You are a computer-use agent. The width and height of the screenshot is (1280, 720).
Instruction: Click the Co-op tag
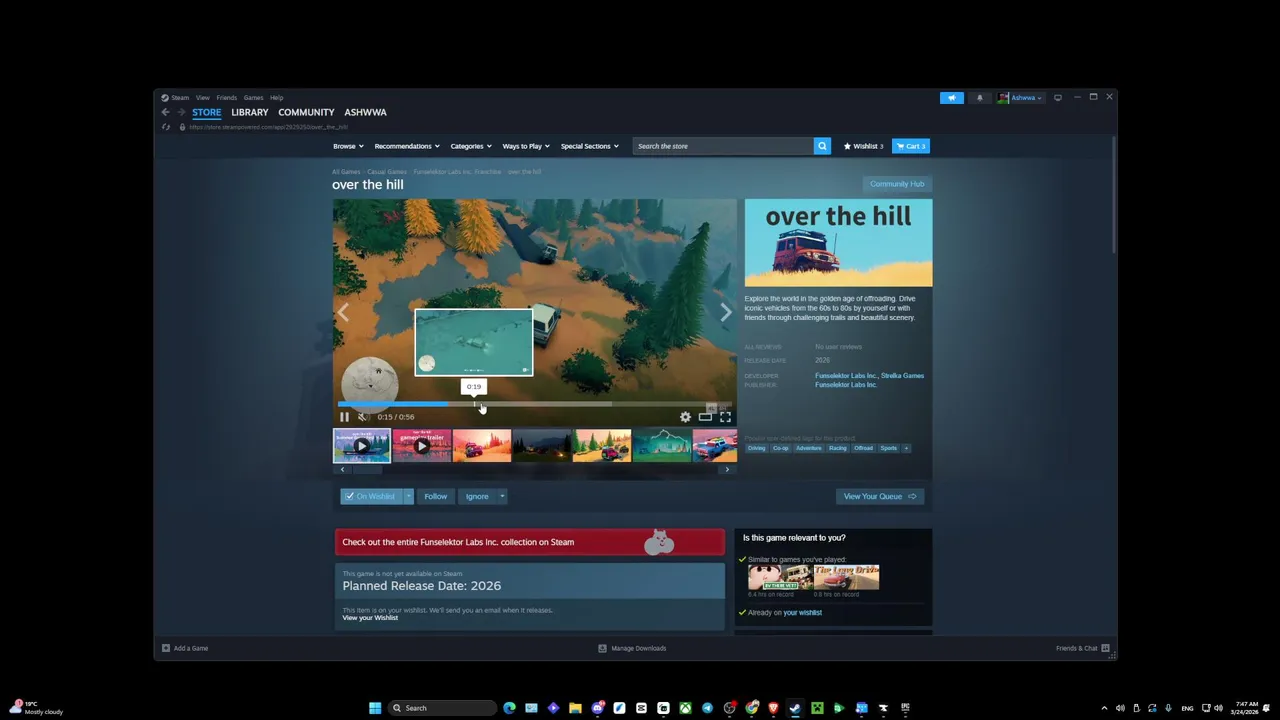pos(780,448)
